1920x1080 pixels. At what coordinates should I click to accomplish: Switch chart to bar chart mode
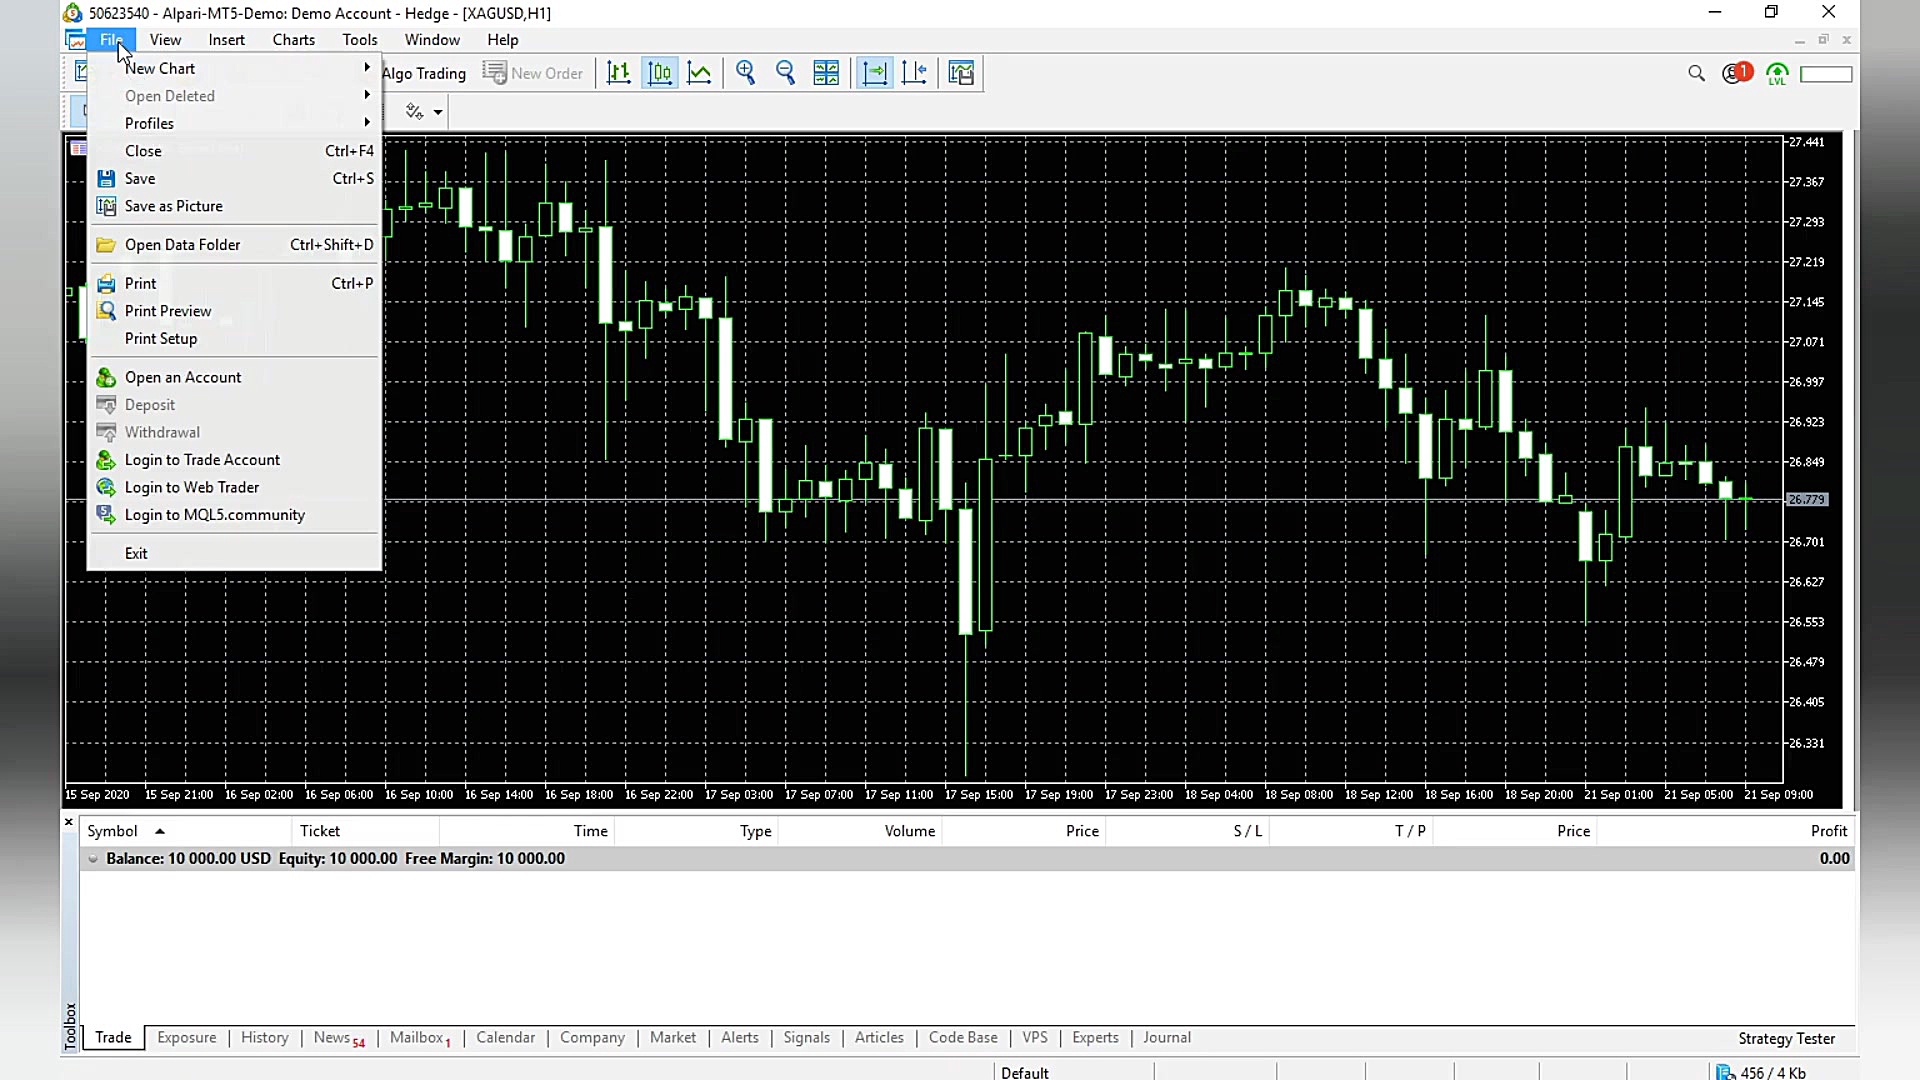(x=619, y=73)
